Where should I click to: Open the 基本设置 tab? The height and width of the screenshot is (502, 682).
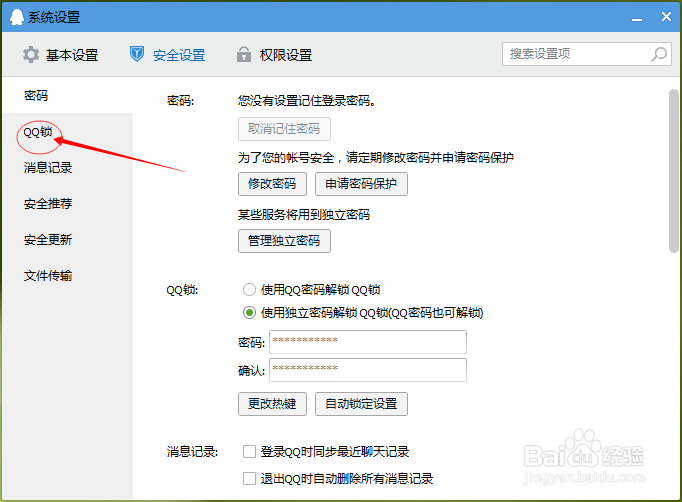click(x=60, y=55)
